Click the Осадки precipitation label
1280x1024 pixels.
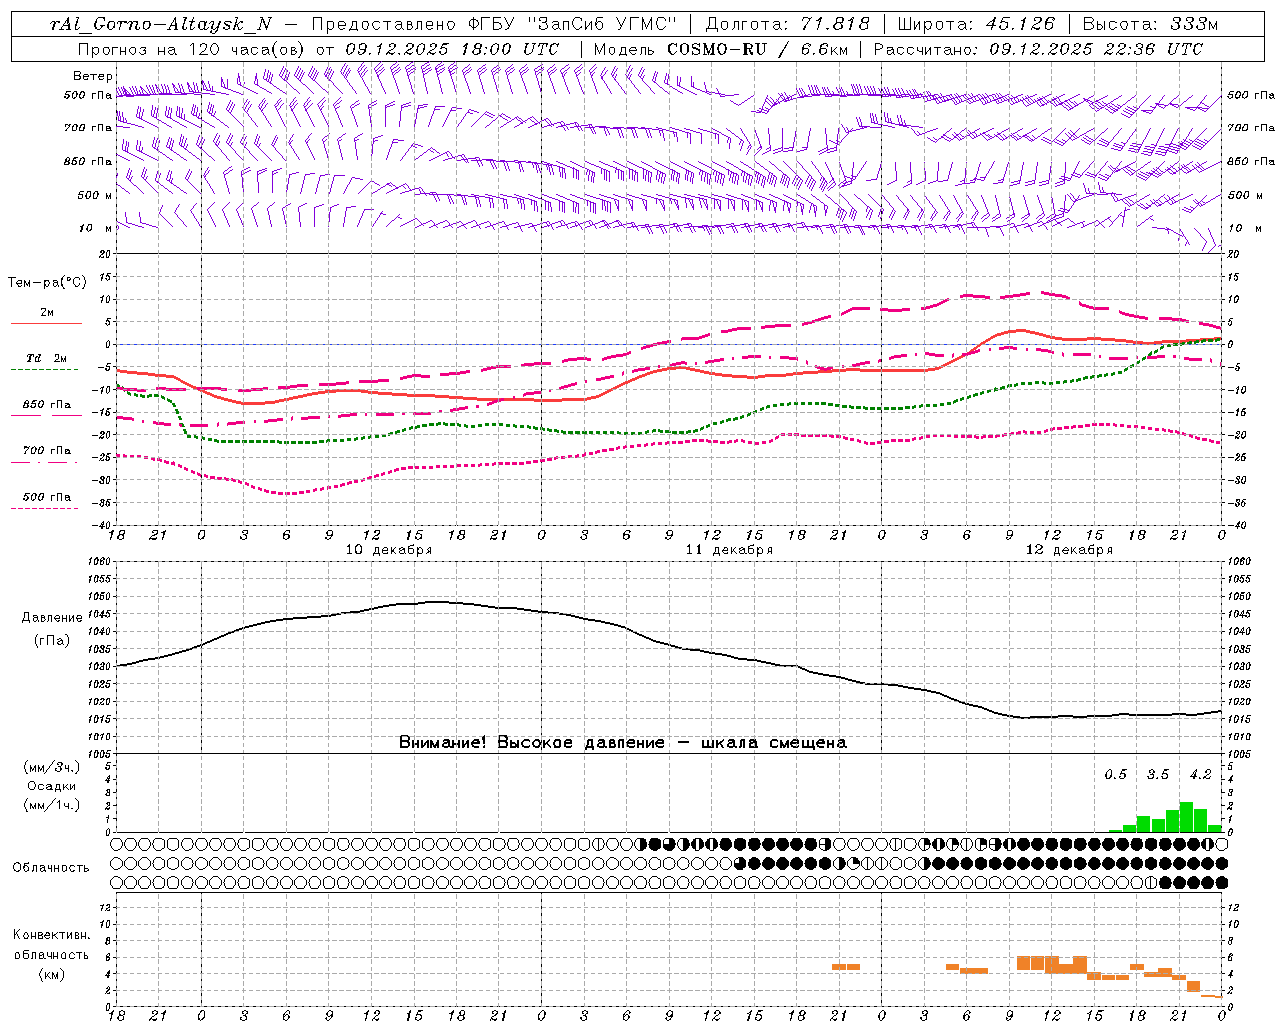coord(52,786)
